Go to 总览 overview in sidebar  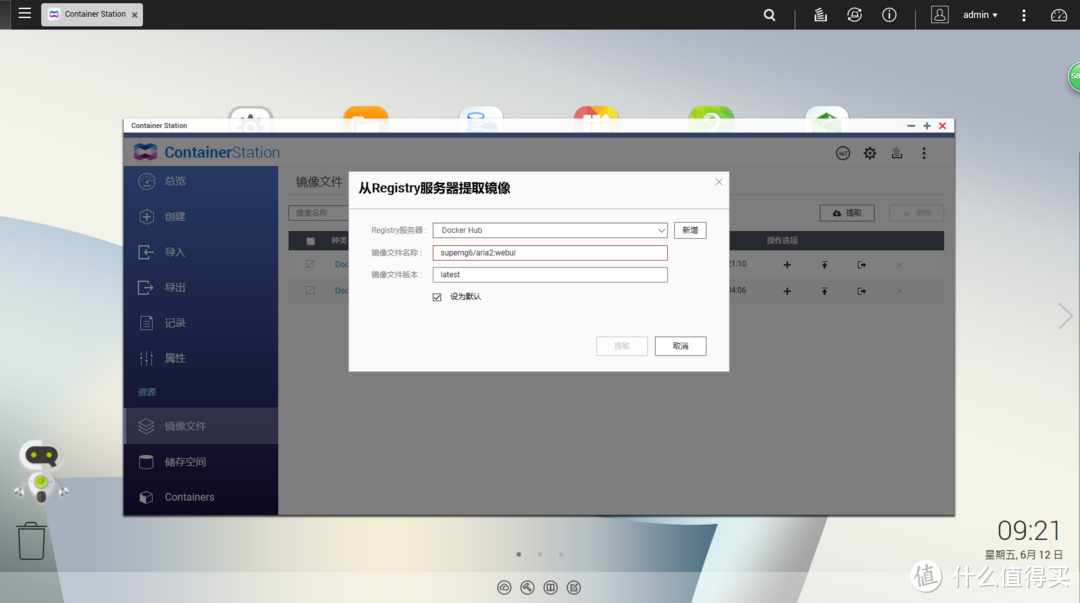coord(201,181)
